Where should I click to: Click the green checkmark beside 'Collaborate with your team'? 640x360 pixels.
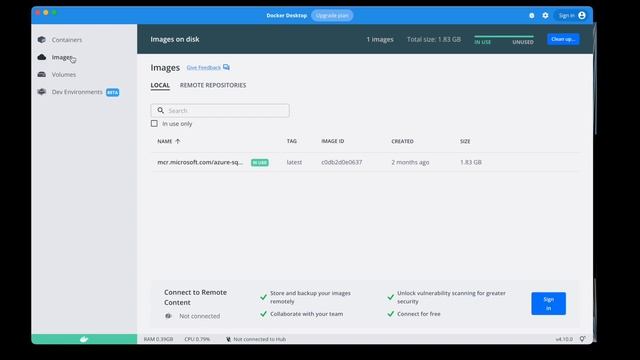click(264, 314)
